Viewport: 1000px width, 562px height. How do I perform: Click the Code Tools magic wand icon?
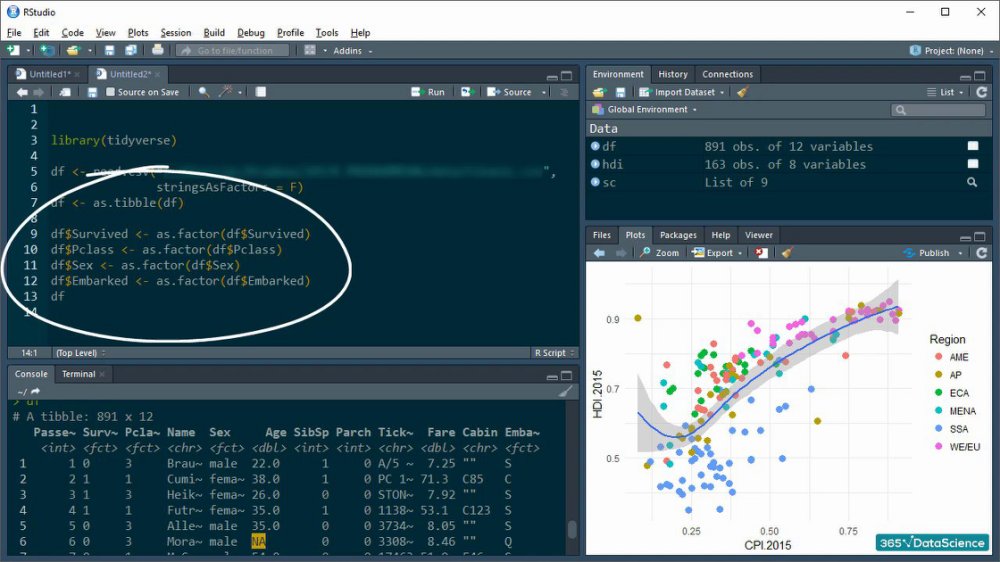coord(225,92)
